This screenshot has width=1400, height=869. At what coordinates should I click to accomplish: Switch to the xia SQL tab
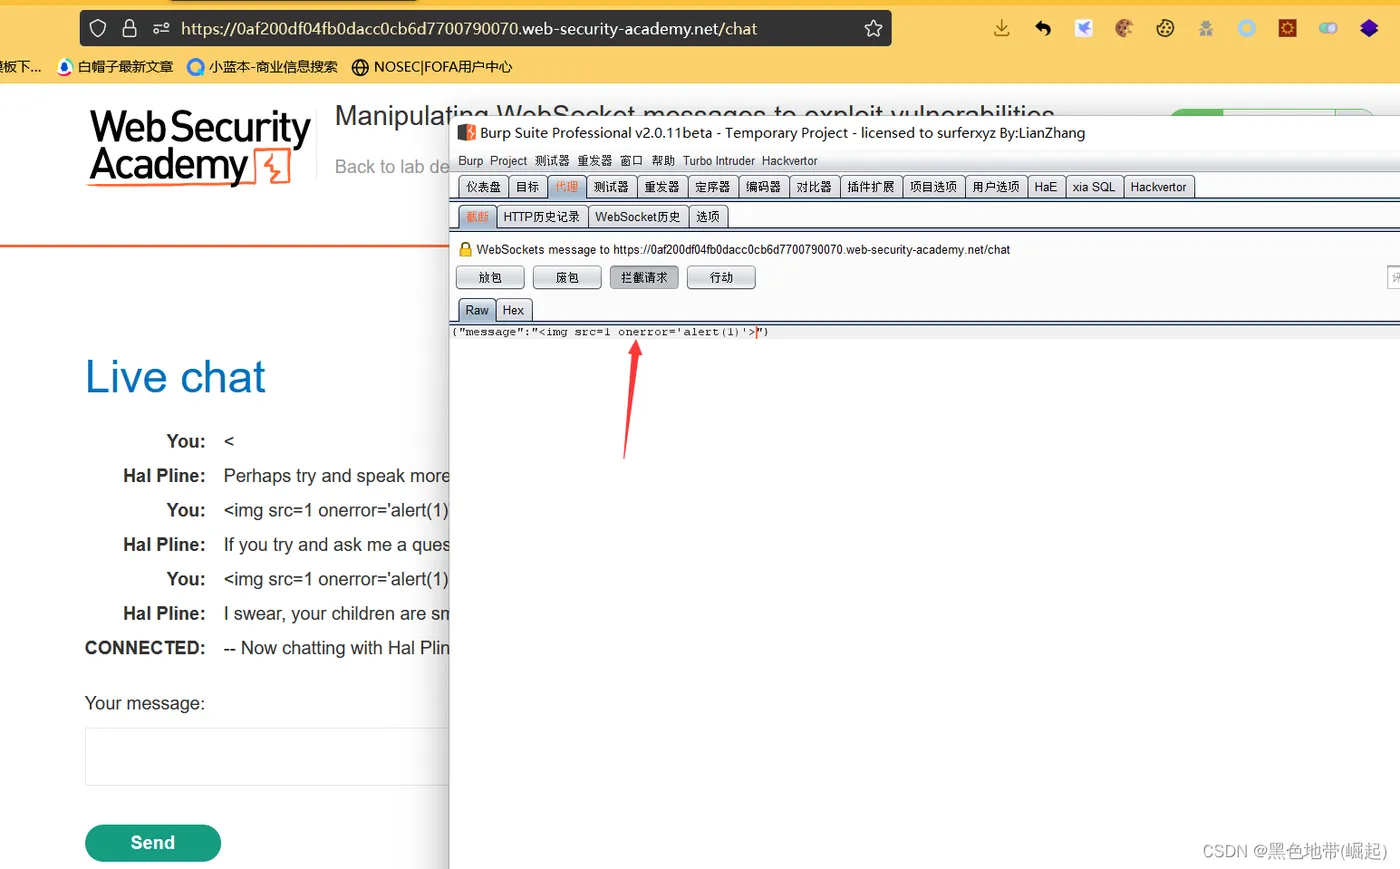click(x=1094, y=187)
